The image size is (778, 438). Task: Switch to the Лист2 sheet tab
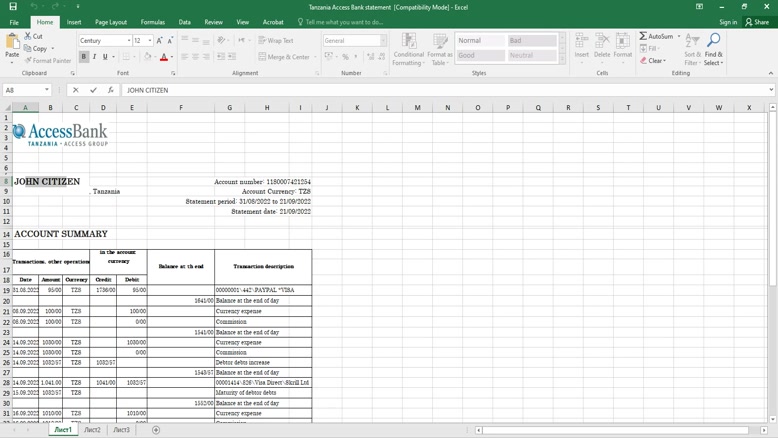pos(92,430)
